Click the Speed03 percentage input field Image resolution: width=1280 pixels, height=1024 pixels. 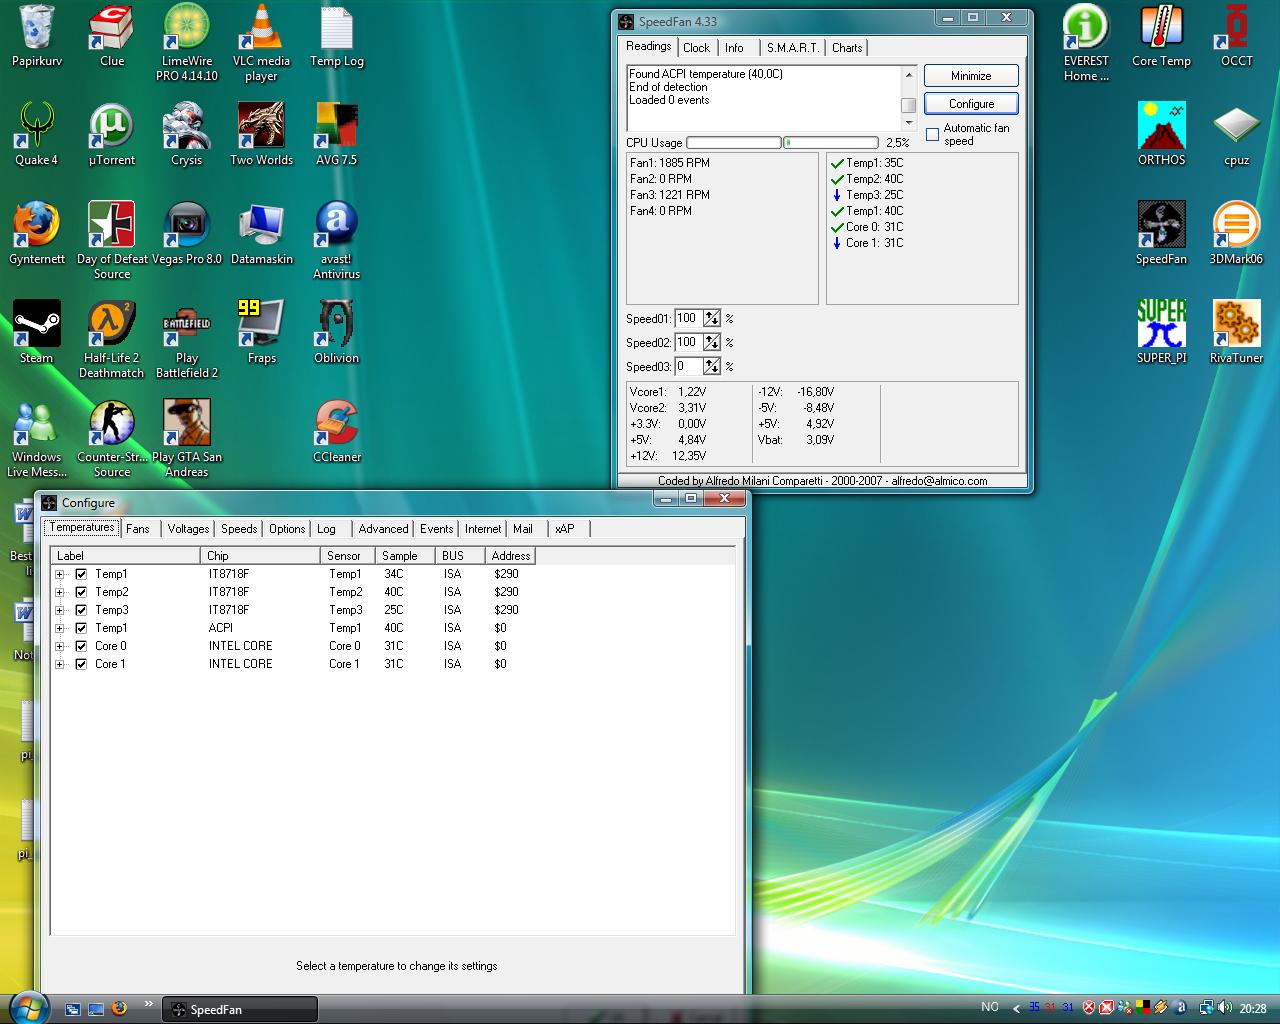coord(688,366)
